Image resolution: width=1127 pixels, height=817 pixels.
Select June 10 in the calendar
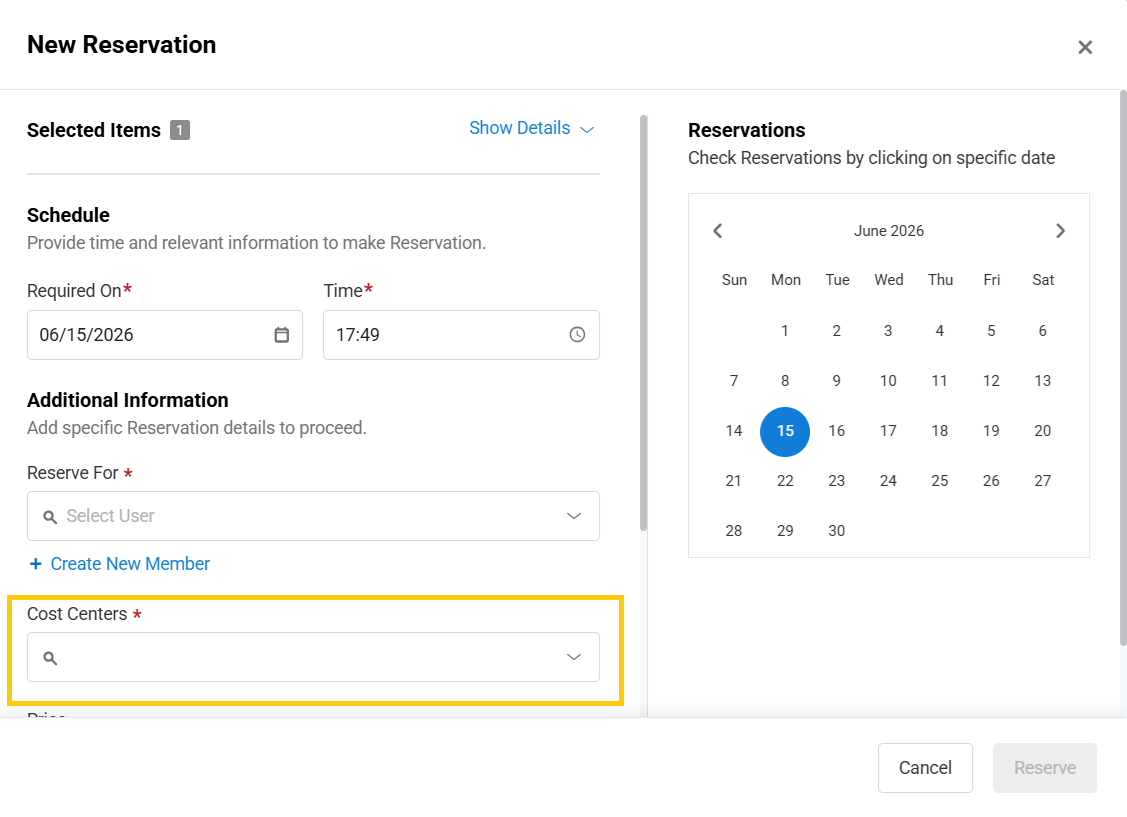point(888,381)
